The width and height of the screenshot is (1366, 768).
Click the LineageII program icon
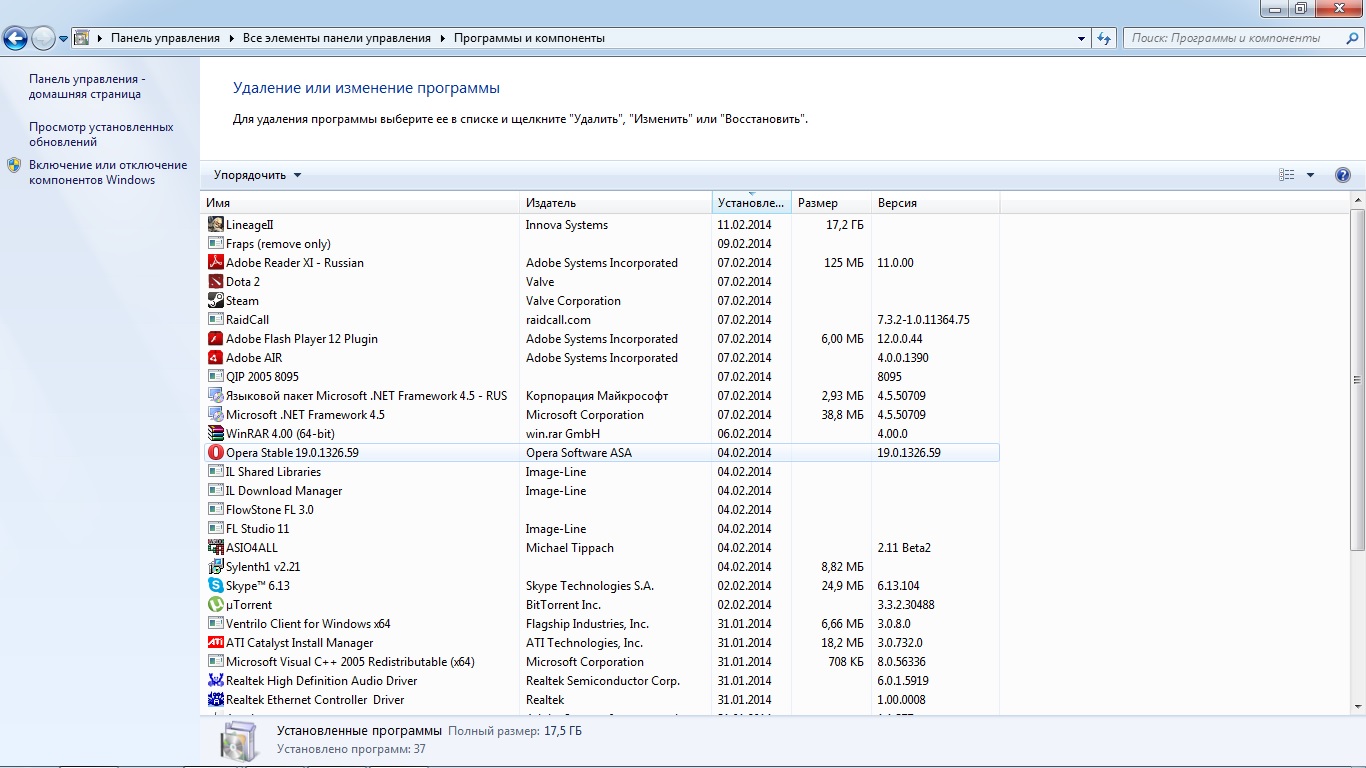click(215, 225)
